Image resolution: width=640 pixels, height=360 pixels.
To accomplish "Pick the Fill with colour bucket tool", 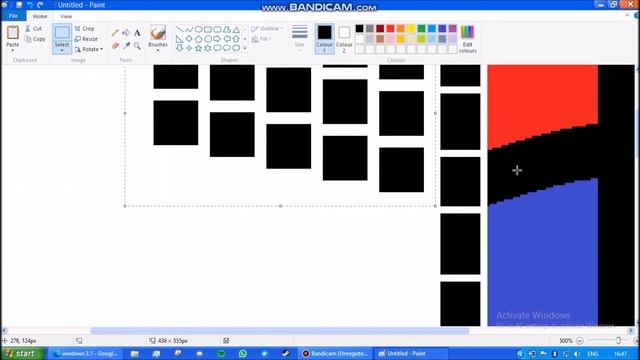I will 126,33.
